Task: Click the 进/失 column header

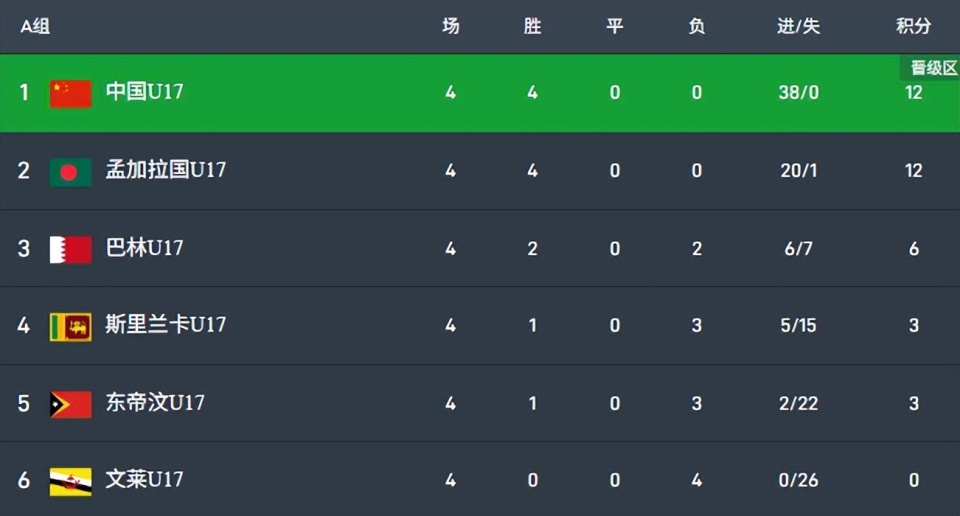Action: click(x=798, y=26)
